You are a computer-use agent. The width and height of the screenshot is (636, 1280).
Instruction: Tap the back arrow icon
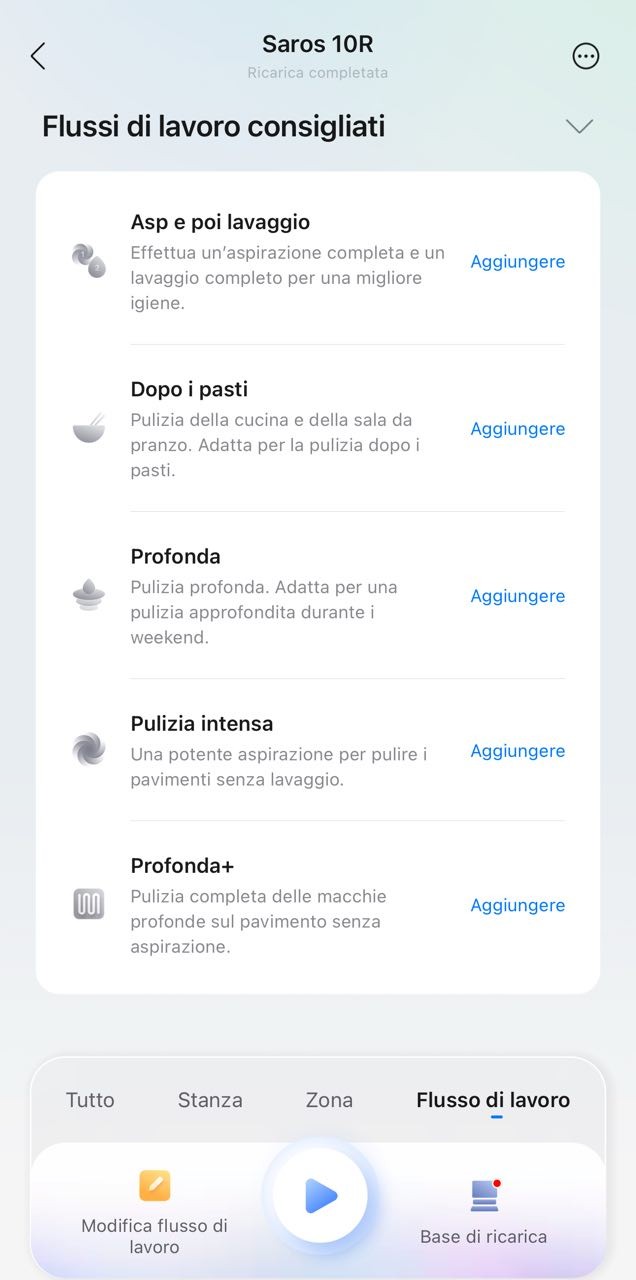click(x=38, y=56)
